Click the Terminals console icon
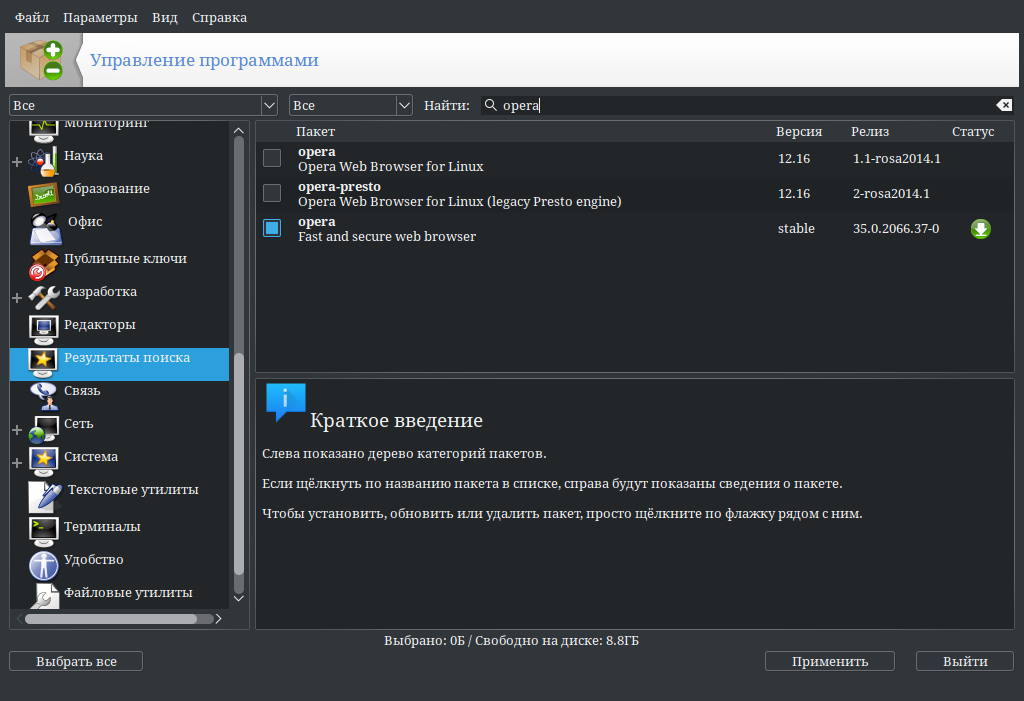1024x701 pixels. pyautogui.click(x=44, y=531)
